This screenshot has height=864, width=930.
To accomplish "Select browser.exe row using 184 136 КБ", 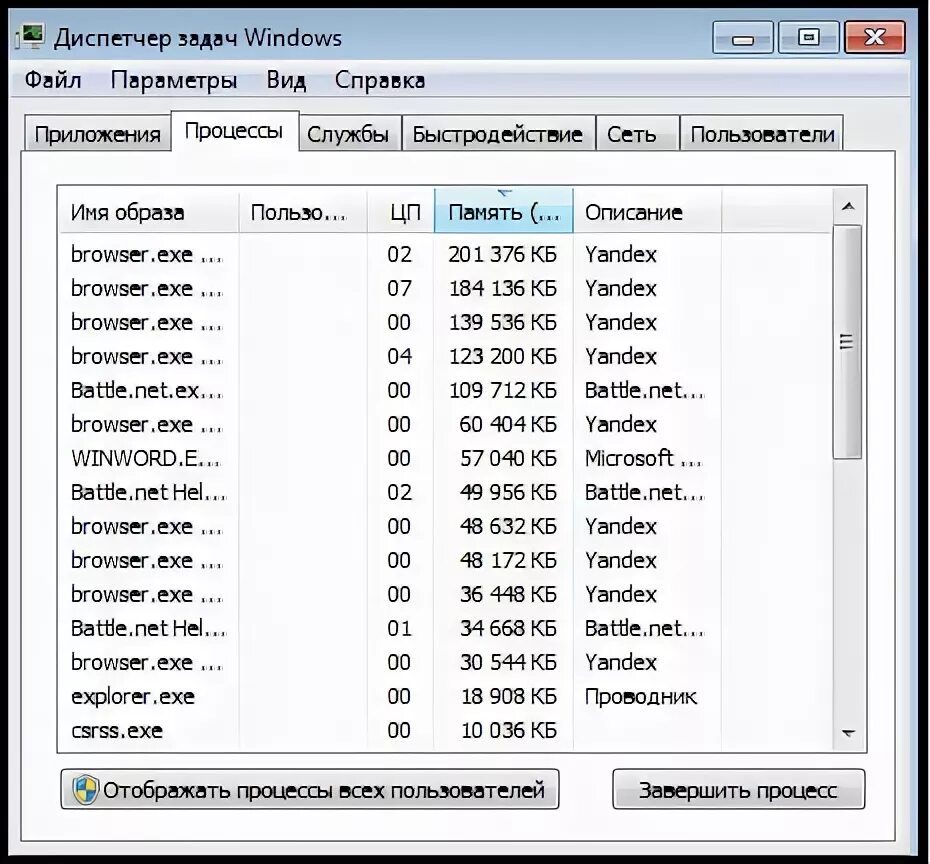I will [445, 288].
